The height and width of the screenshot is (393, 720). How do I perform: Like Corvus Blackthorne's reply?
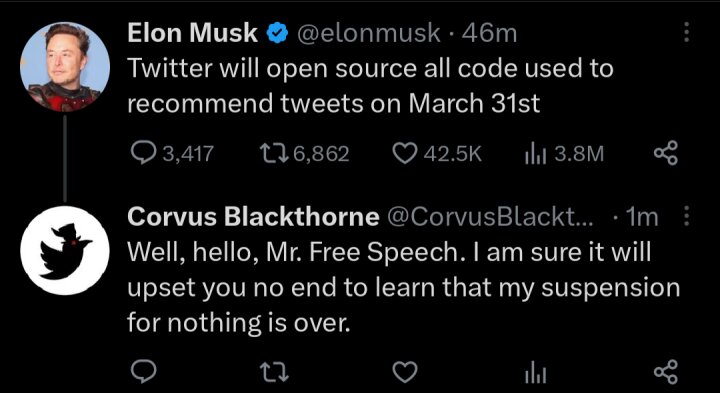[x=406, y=371]
